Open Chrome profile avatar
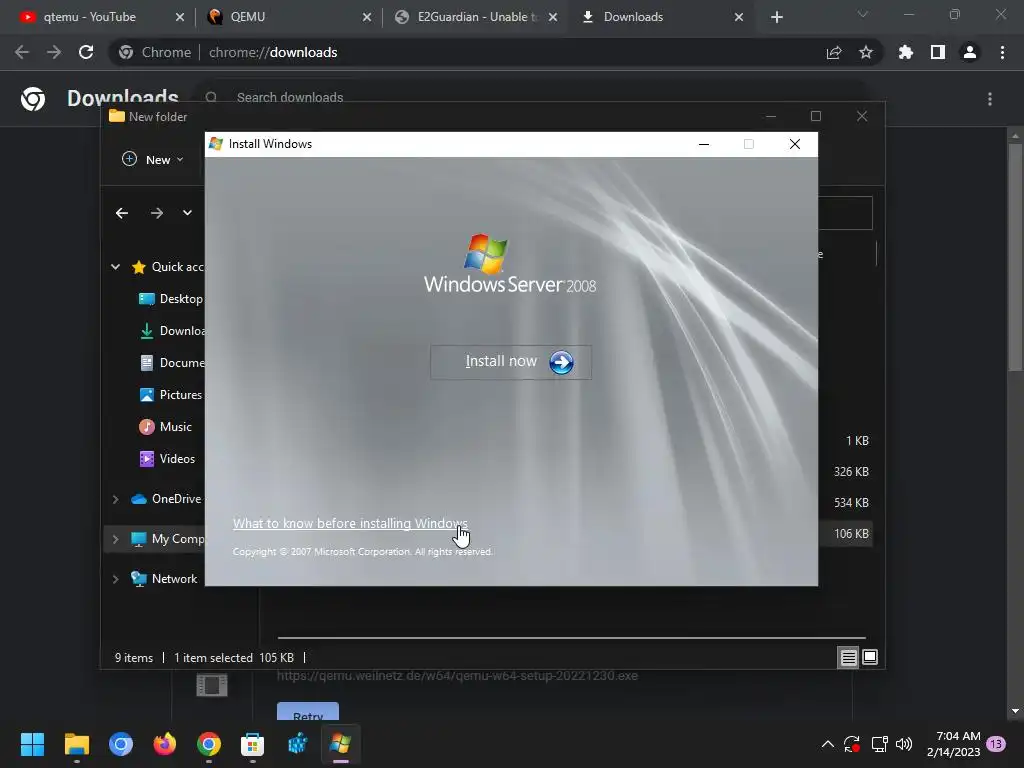 tap(970, 52)
